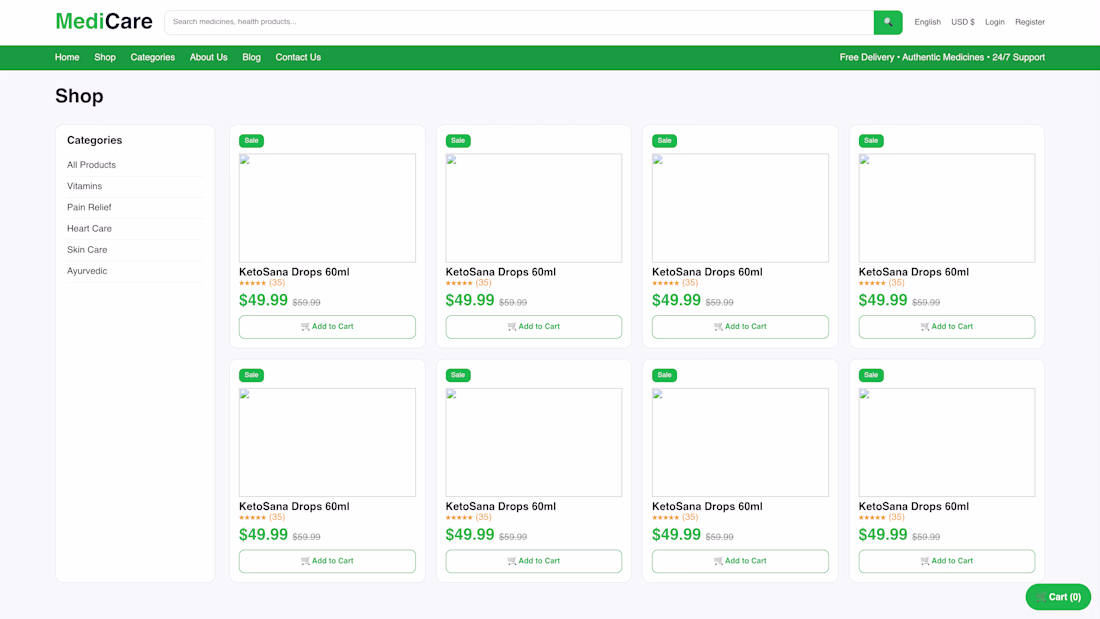
Task: Show All Products category
Action: tap(91, 165)
